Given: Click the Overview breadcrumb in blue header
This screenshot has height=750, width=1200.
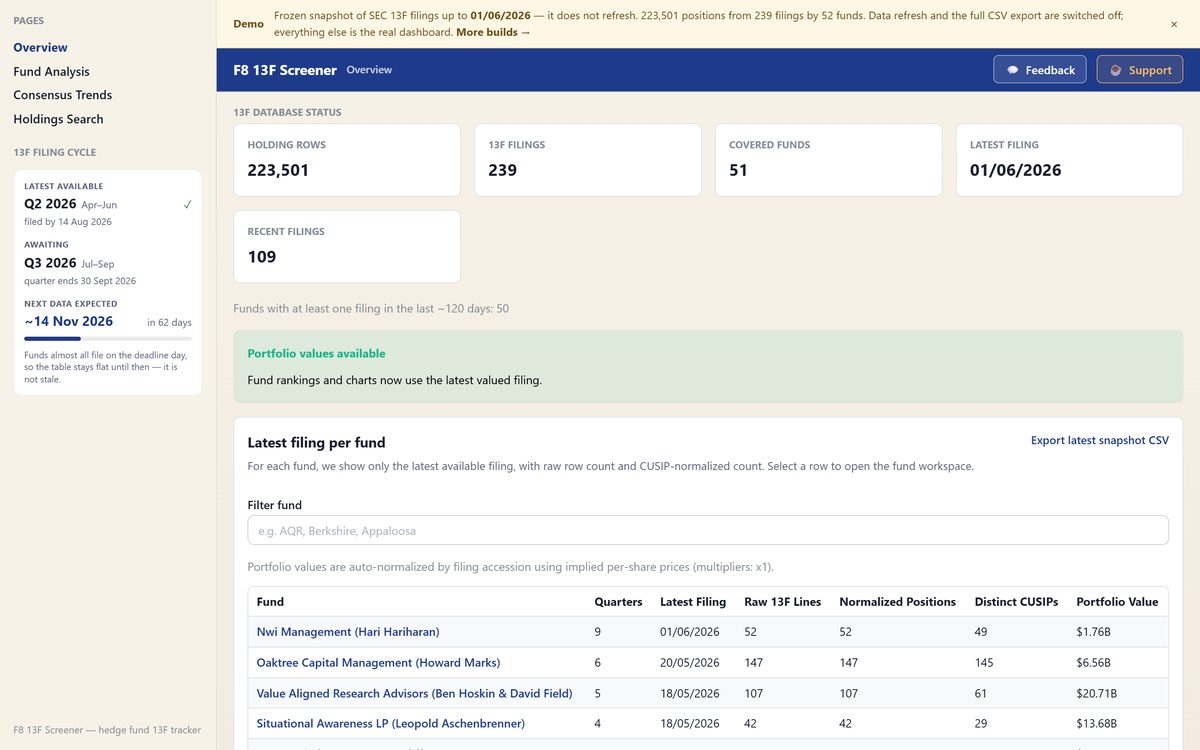Looking at the screenshot, I should pyautogui.click(x=369, y=70).
